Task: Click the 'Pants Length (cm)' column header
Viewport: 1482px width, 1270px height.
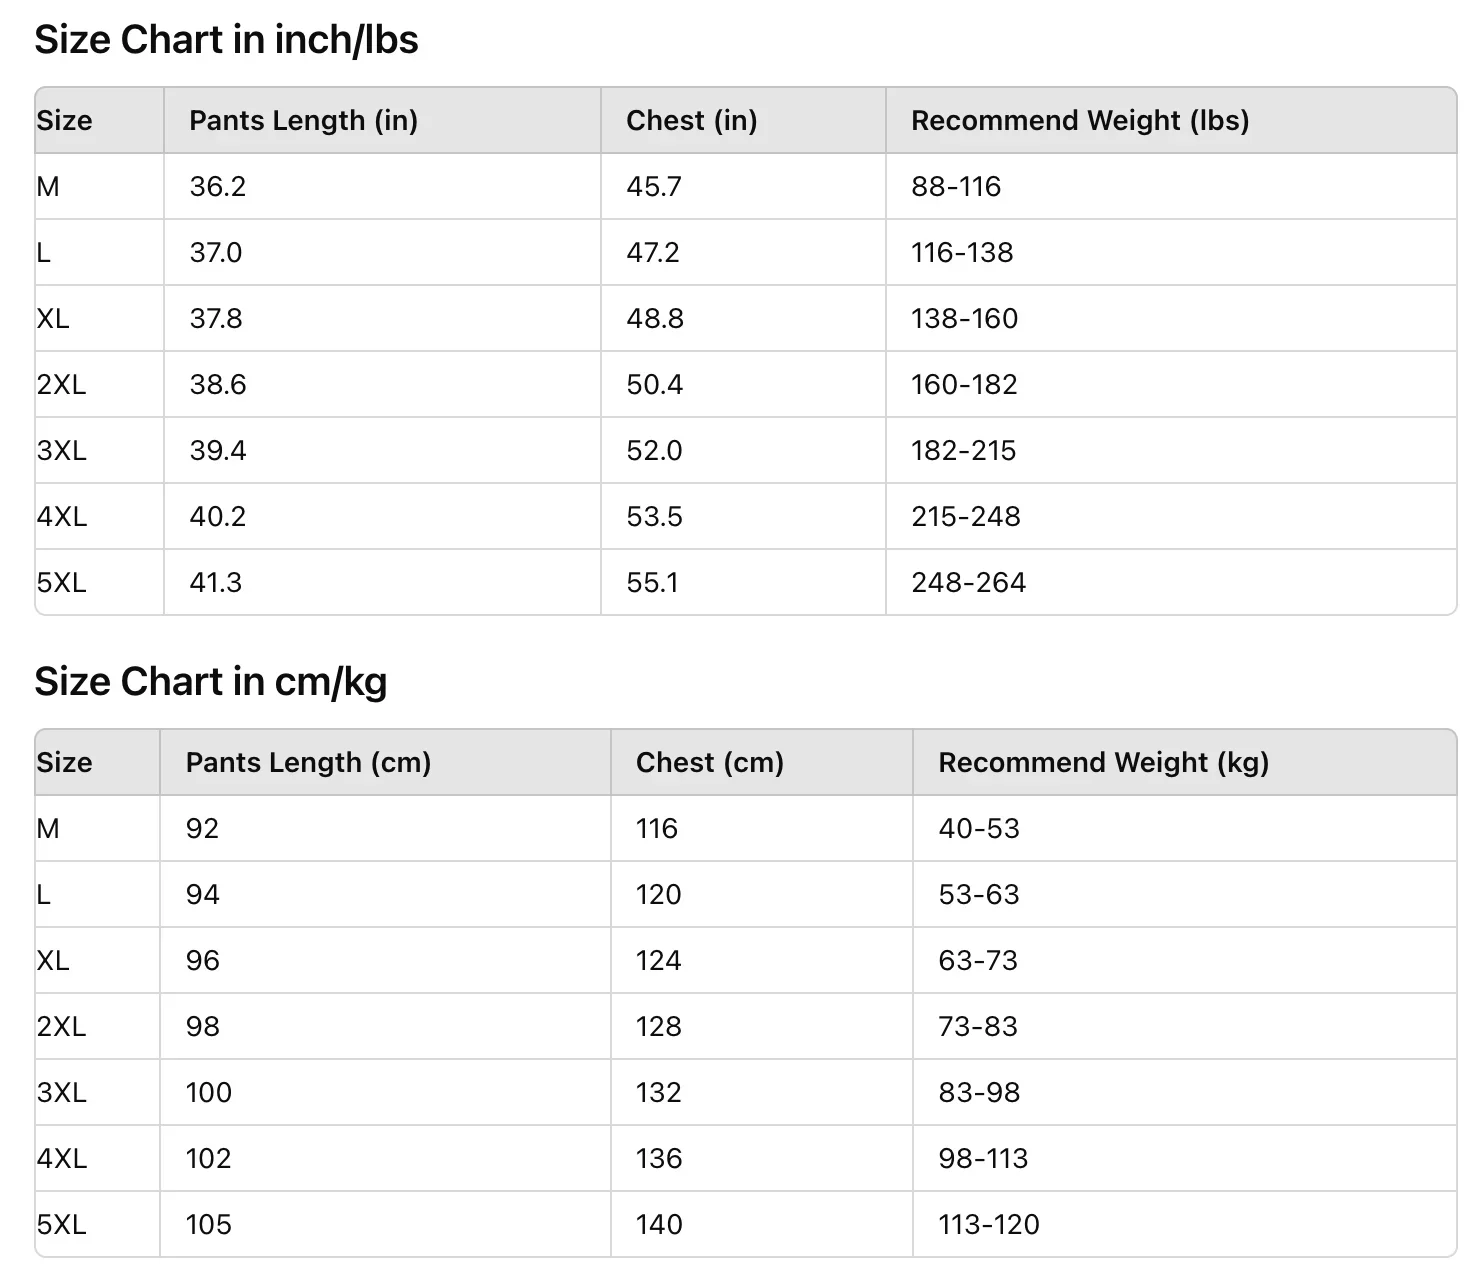Action: tap(308, 763)
